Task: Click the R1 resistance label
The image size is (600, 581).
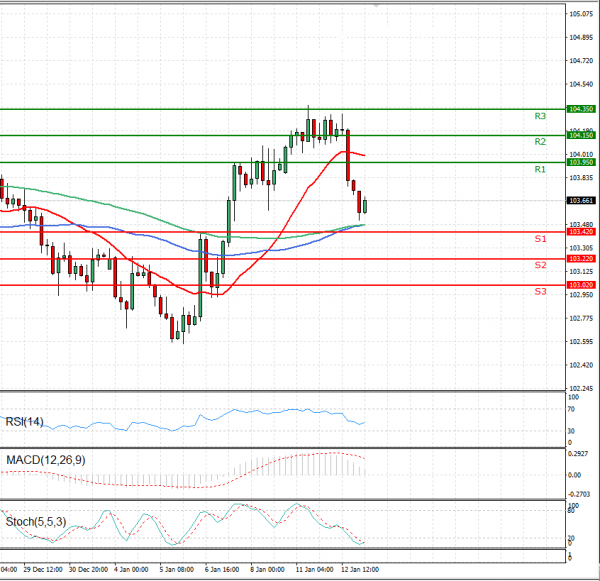Action: click(x=540, y=170)
